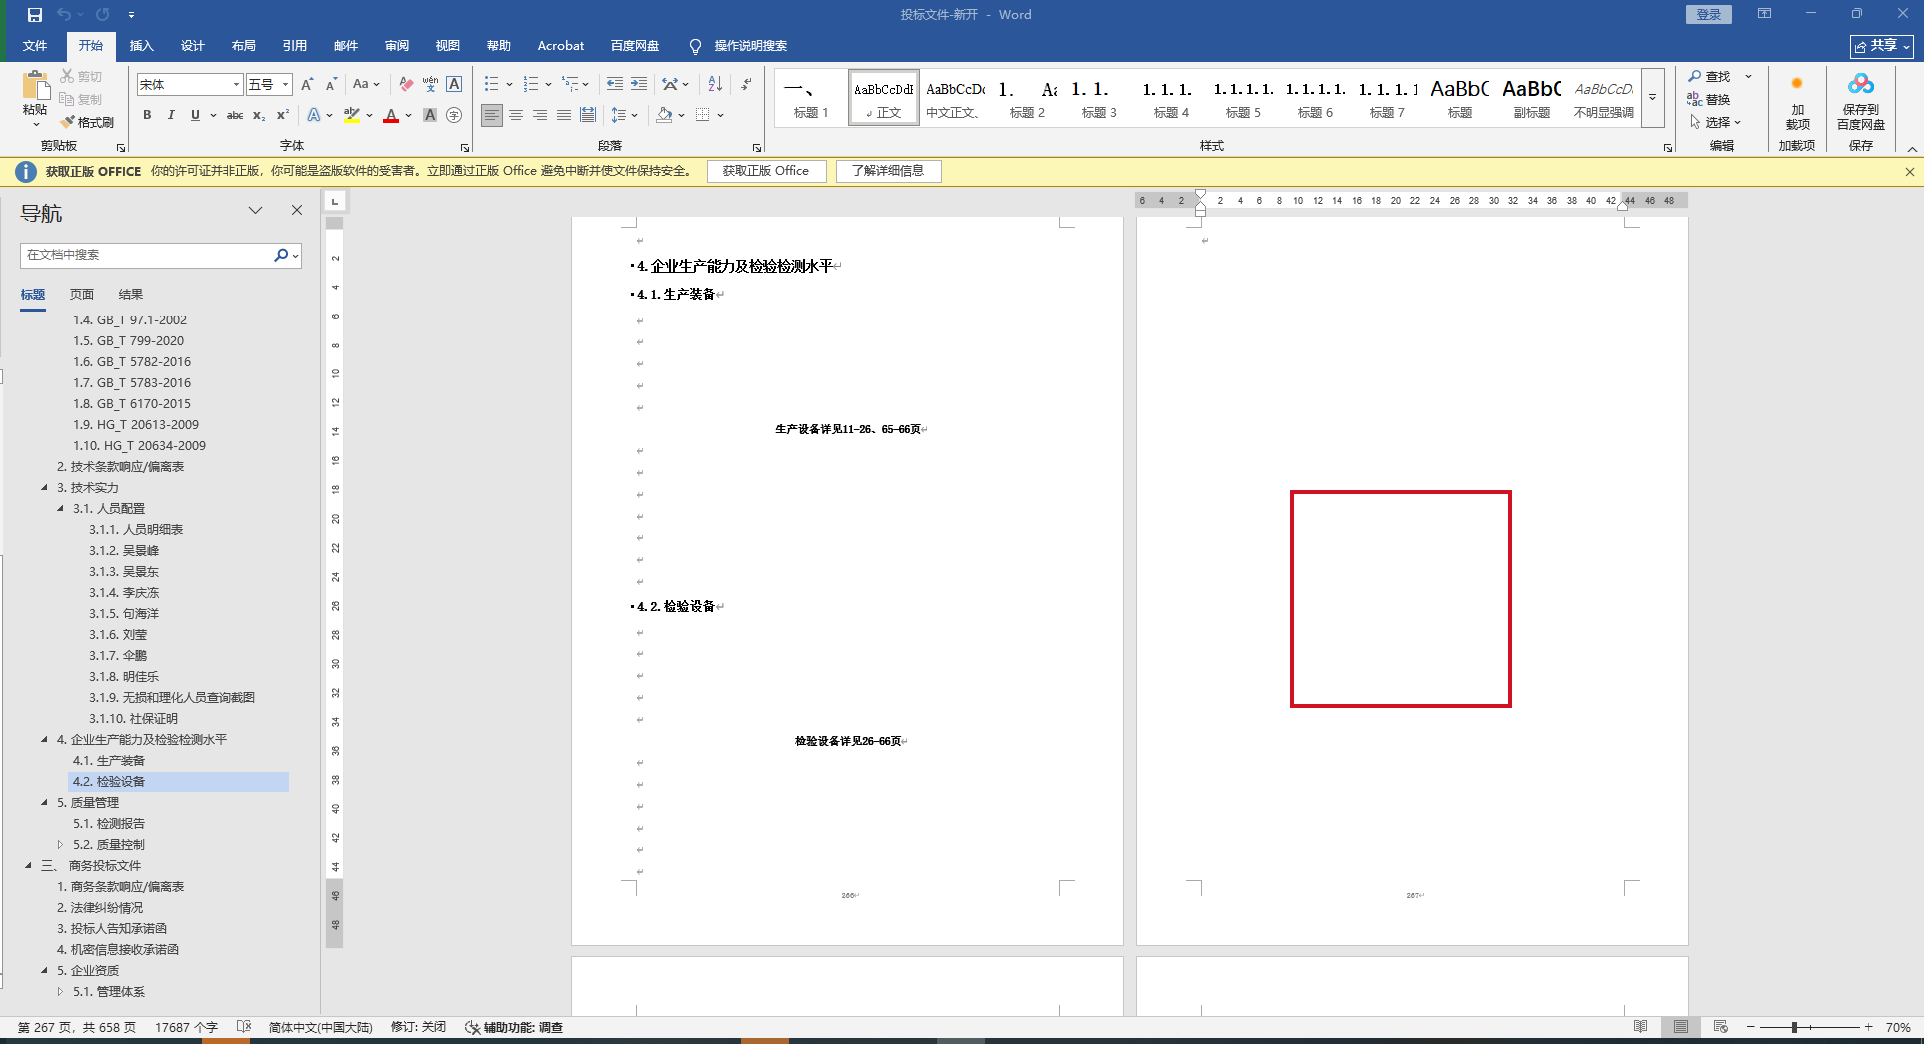Click the 获取正版 Office button
1924x1044 pixels.
pyautogui.click(x=766, y=171)
